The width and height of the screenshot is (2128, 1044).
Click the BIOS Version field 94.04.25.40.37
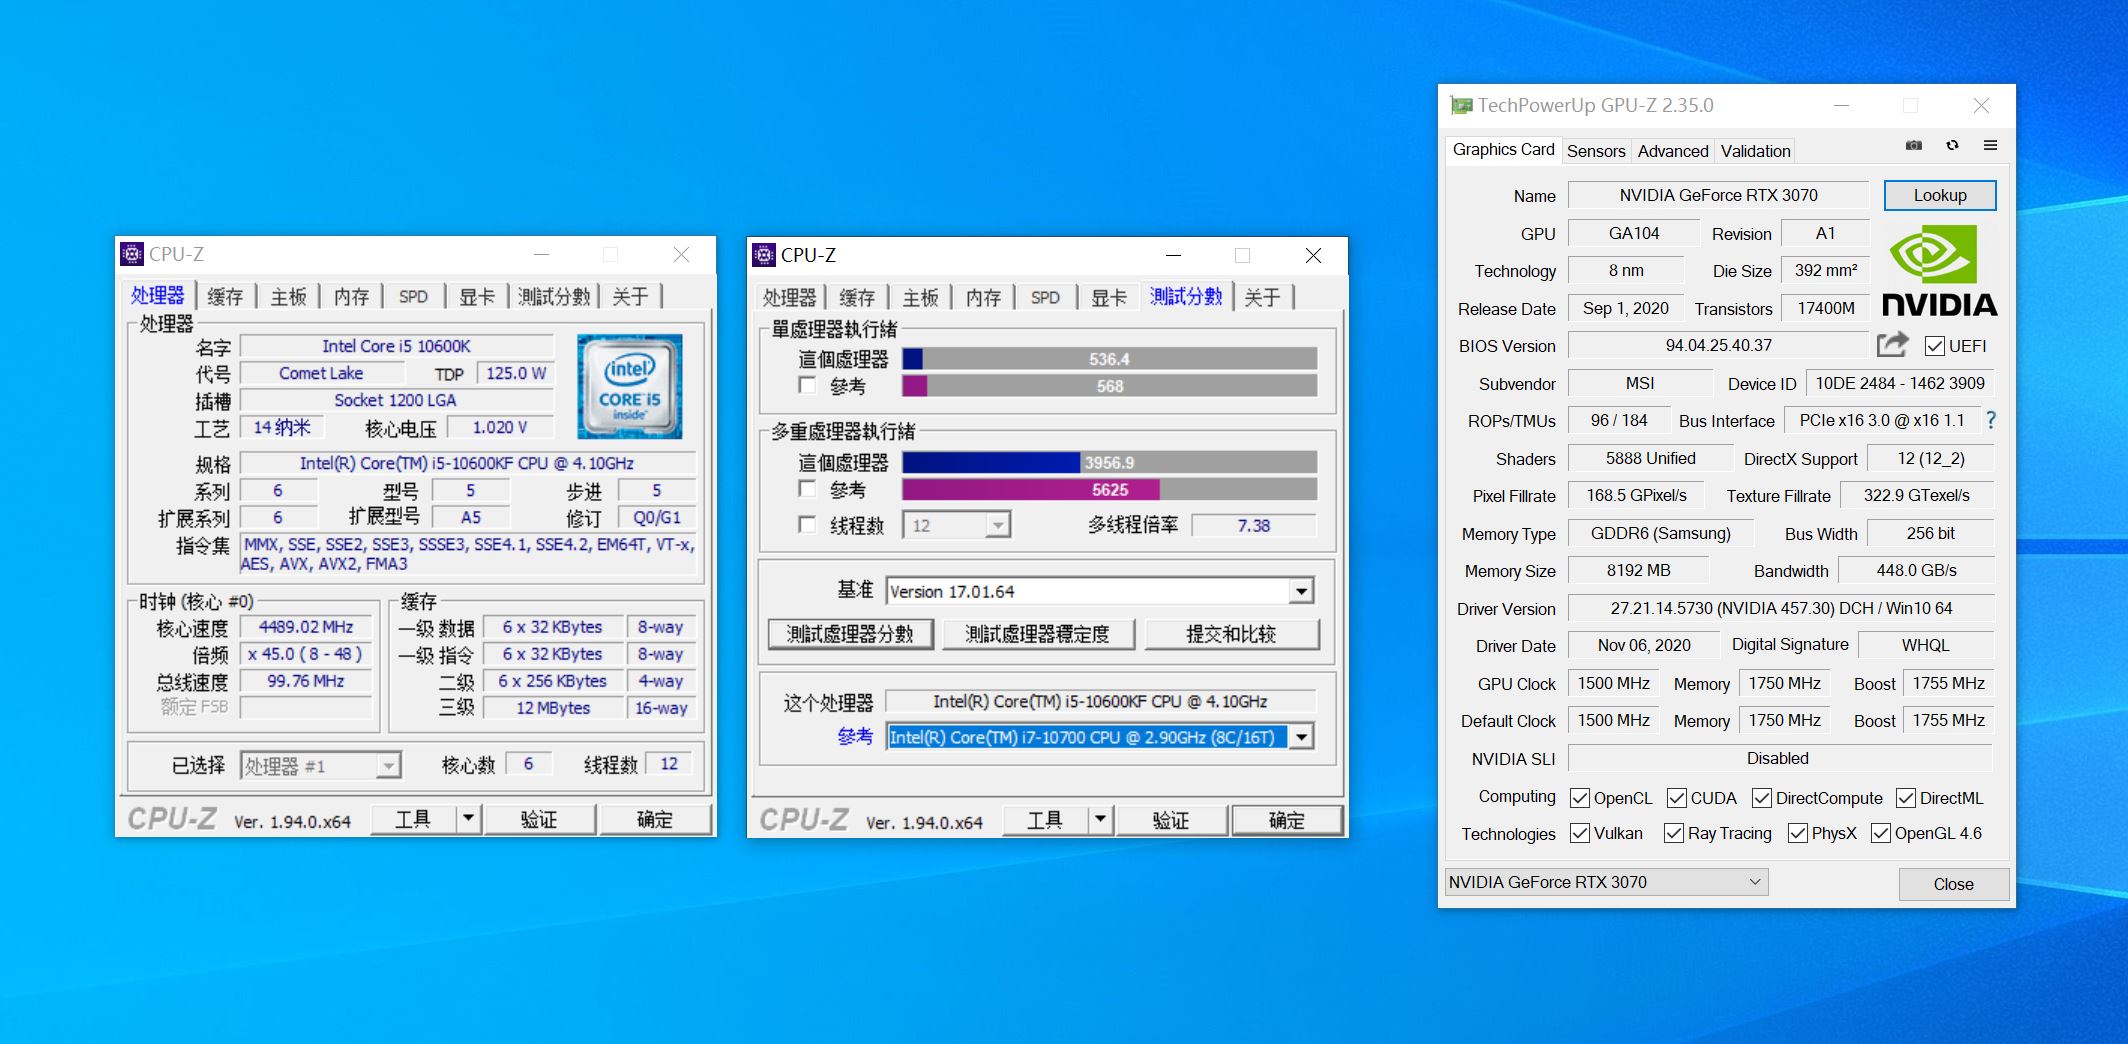(x=1718, y=345)
